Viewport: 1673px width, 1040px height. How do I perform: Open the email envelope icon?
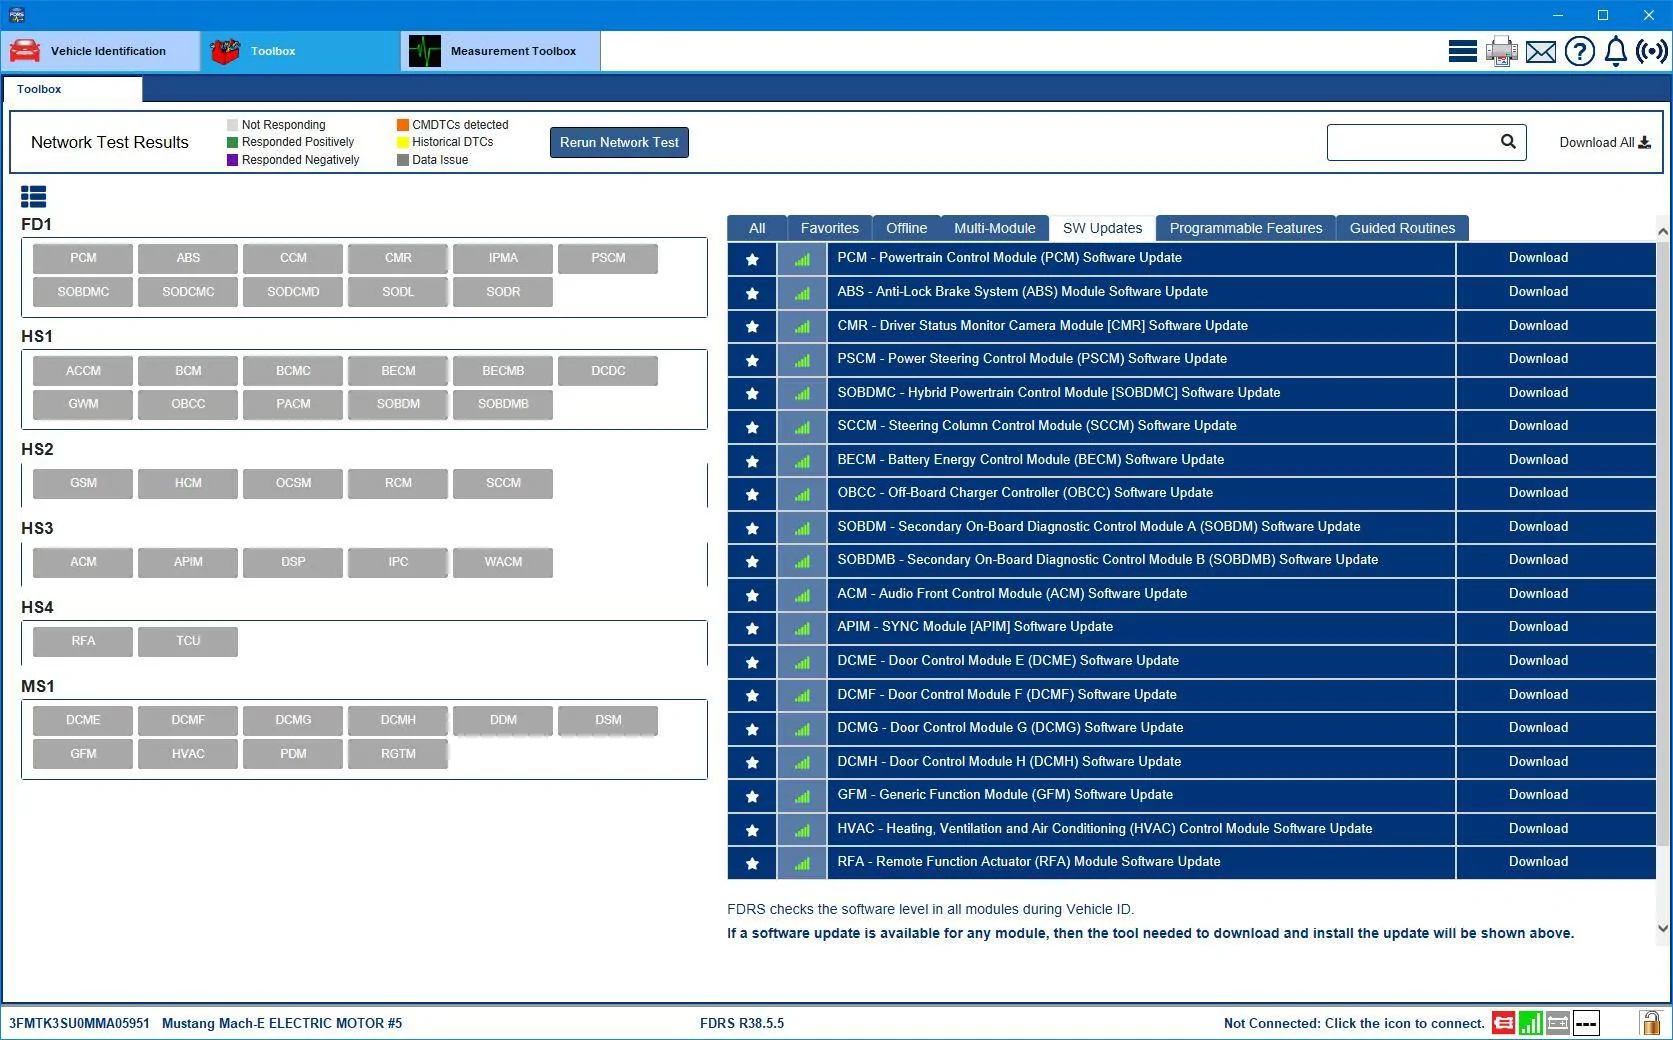[1541, 51]
